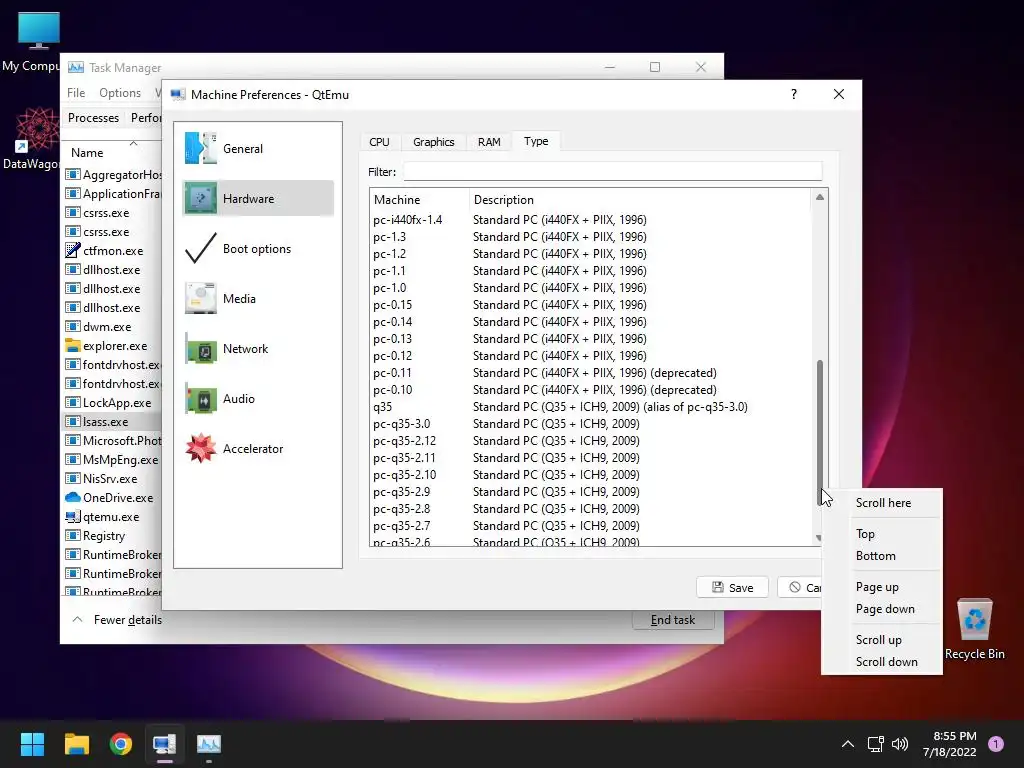Switch to the Graphics tab

click(x=434, y=142)
